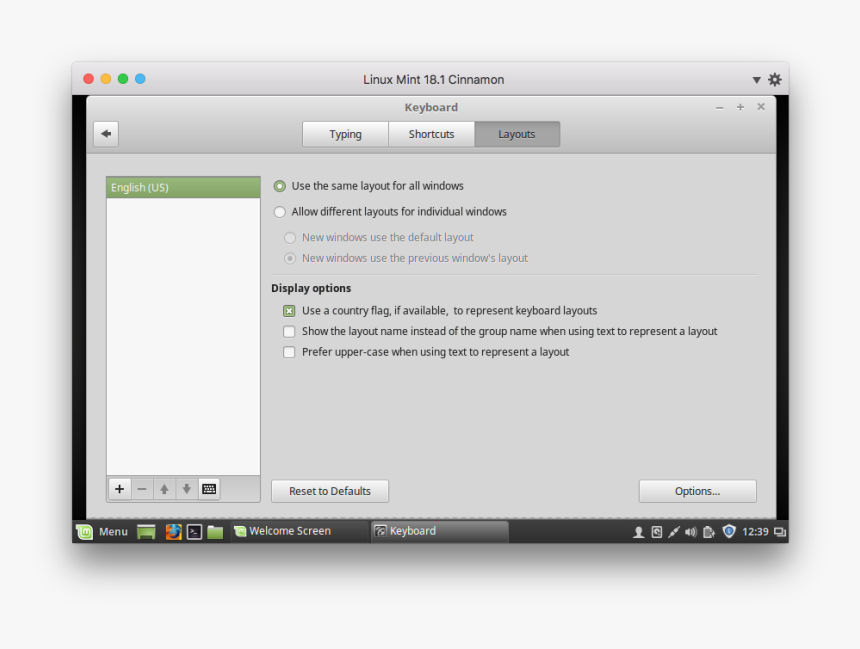Add a new keyboard layout with the plus button
Image resolution: width=860 pixels, height=649 pixels.
click(119, 489)
